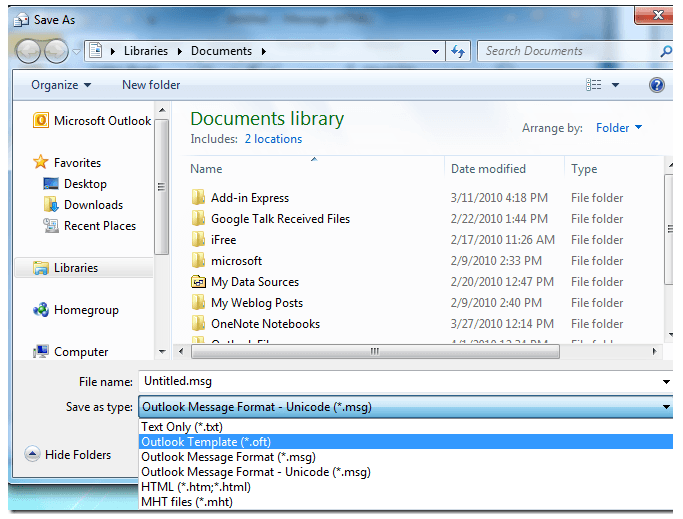Expand the address bar history dropdown arrow
The height and width of the screenshot is (519, 683).
click(435, 51)
